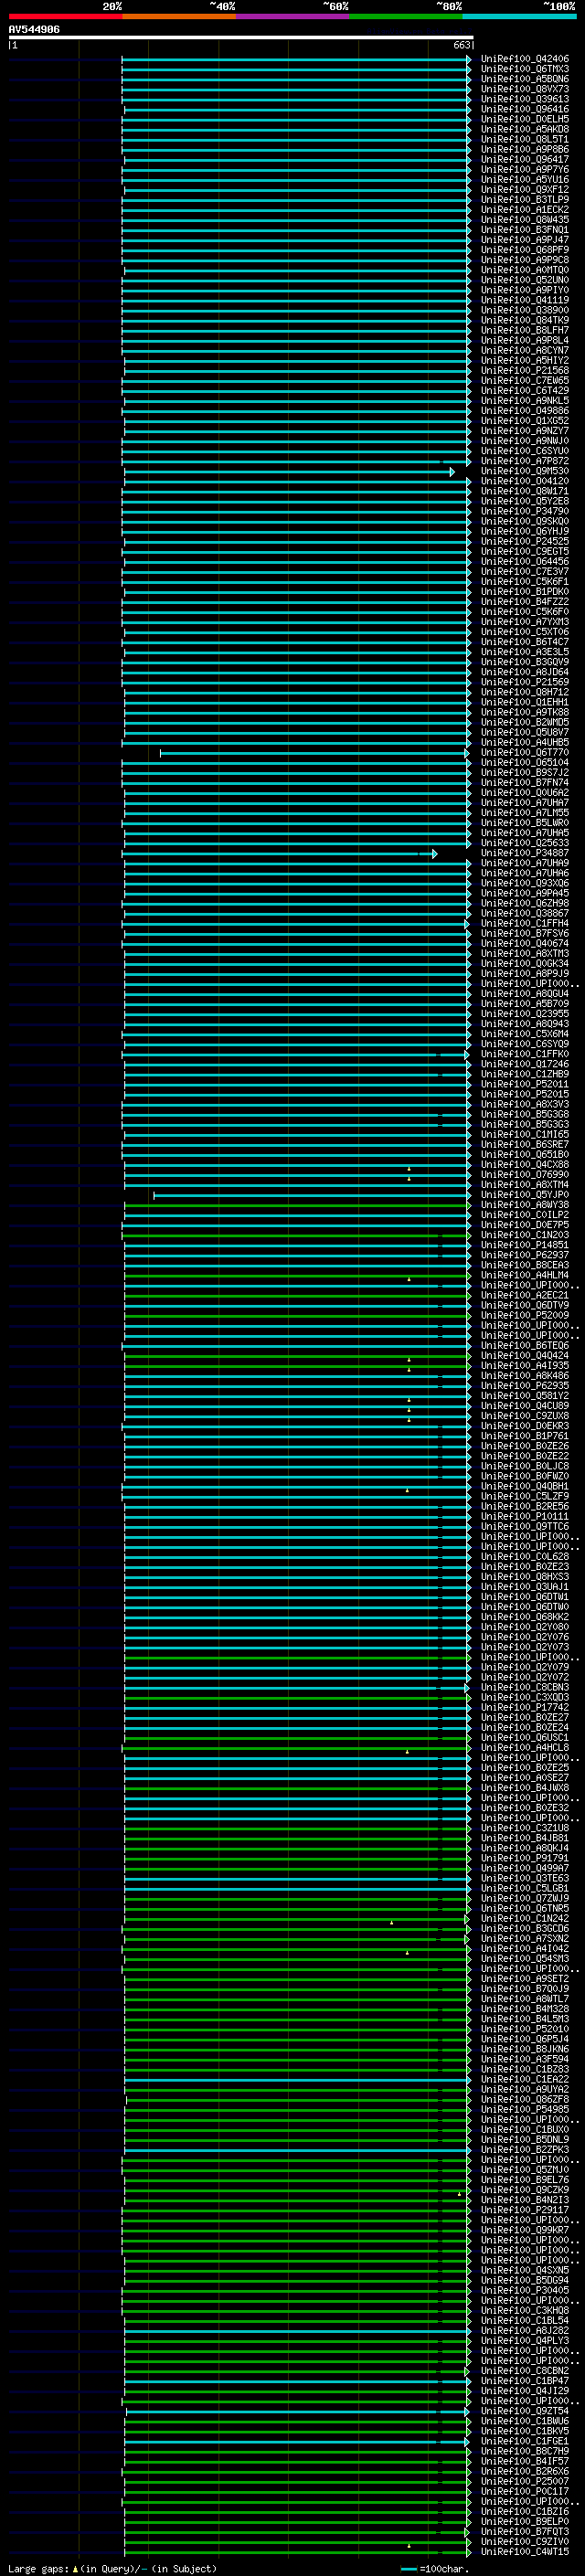Click the cyan =100char. legend line
The width and height of the screenshot is (585, 2576).
(408, 2569)
